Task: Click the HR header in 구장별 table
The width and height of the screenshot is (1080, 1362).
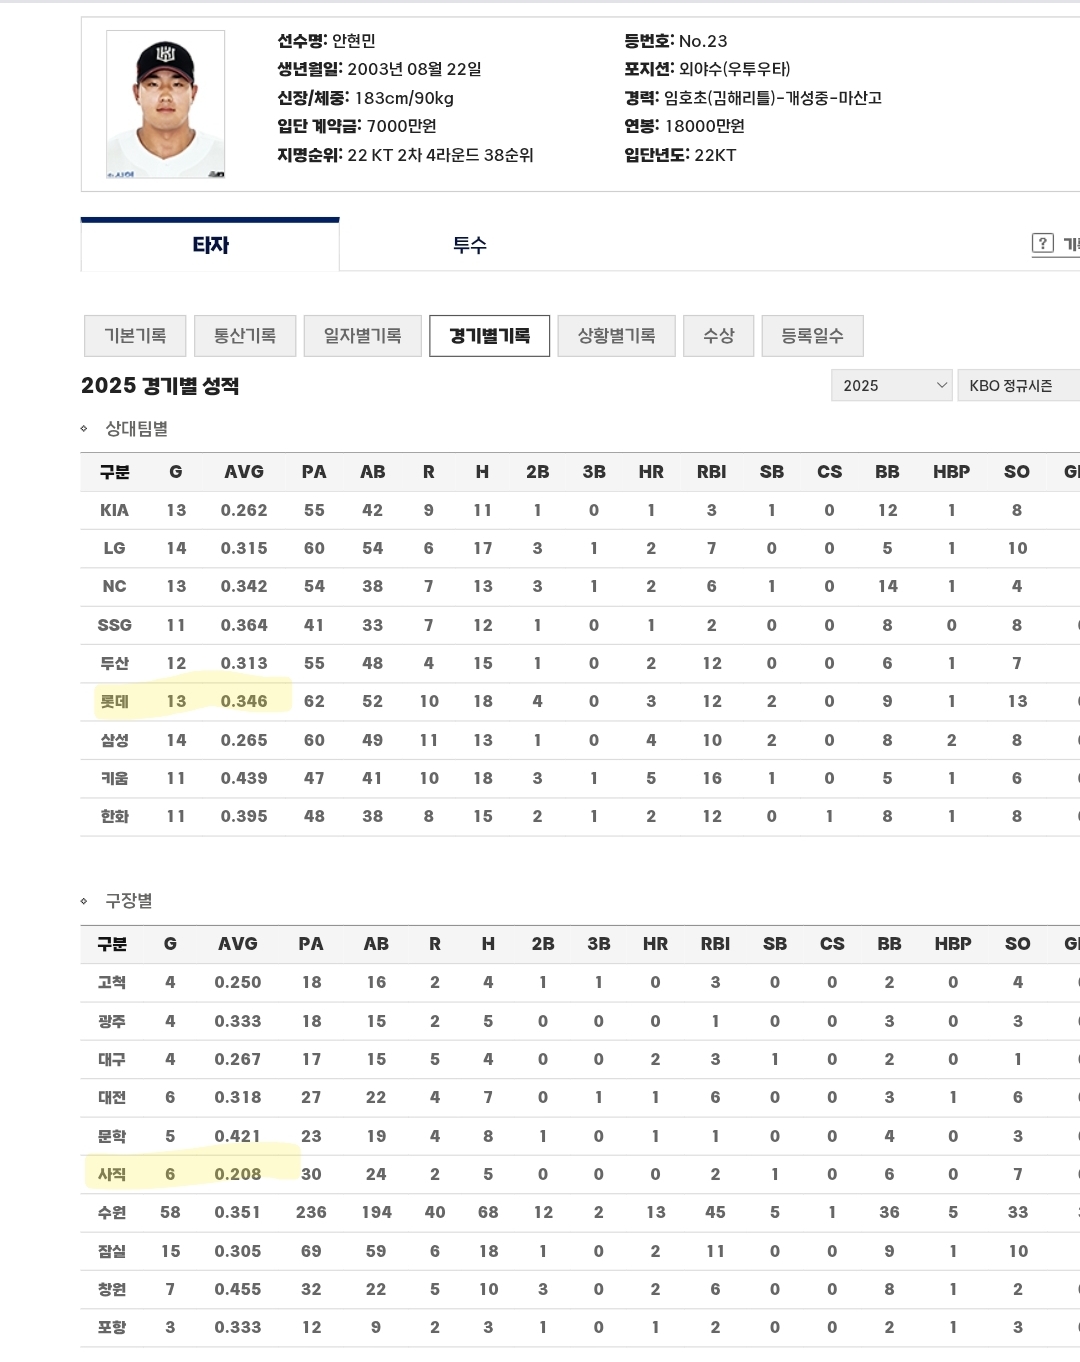Action: point(655,944)
